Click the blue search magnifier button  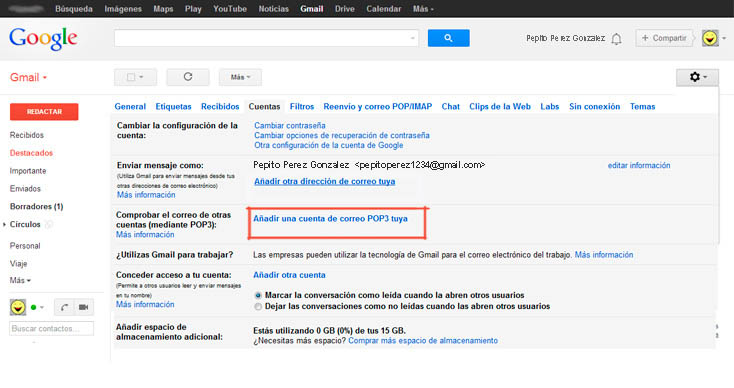448,38
